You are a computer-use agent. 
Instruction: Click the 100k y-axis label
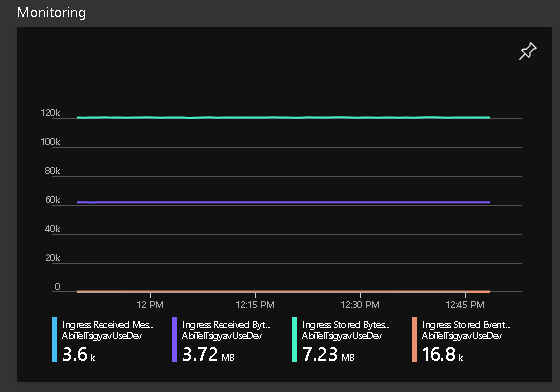(50, 142)
